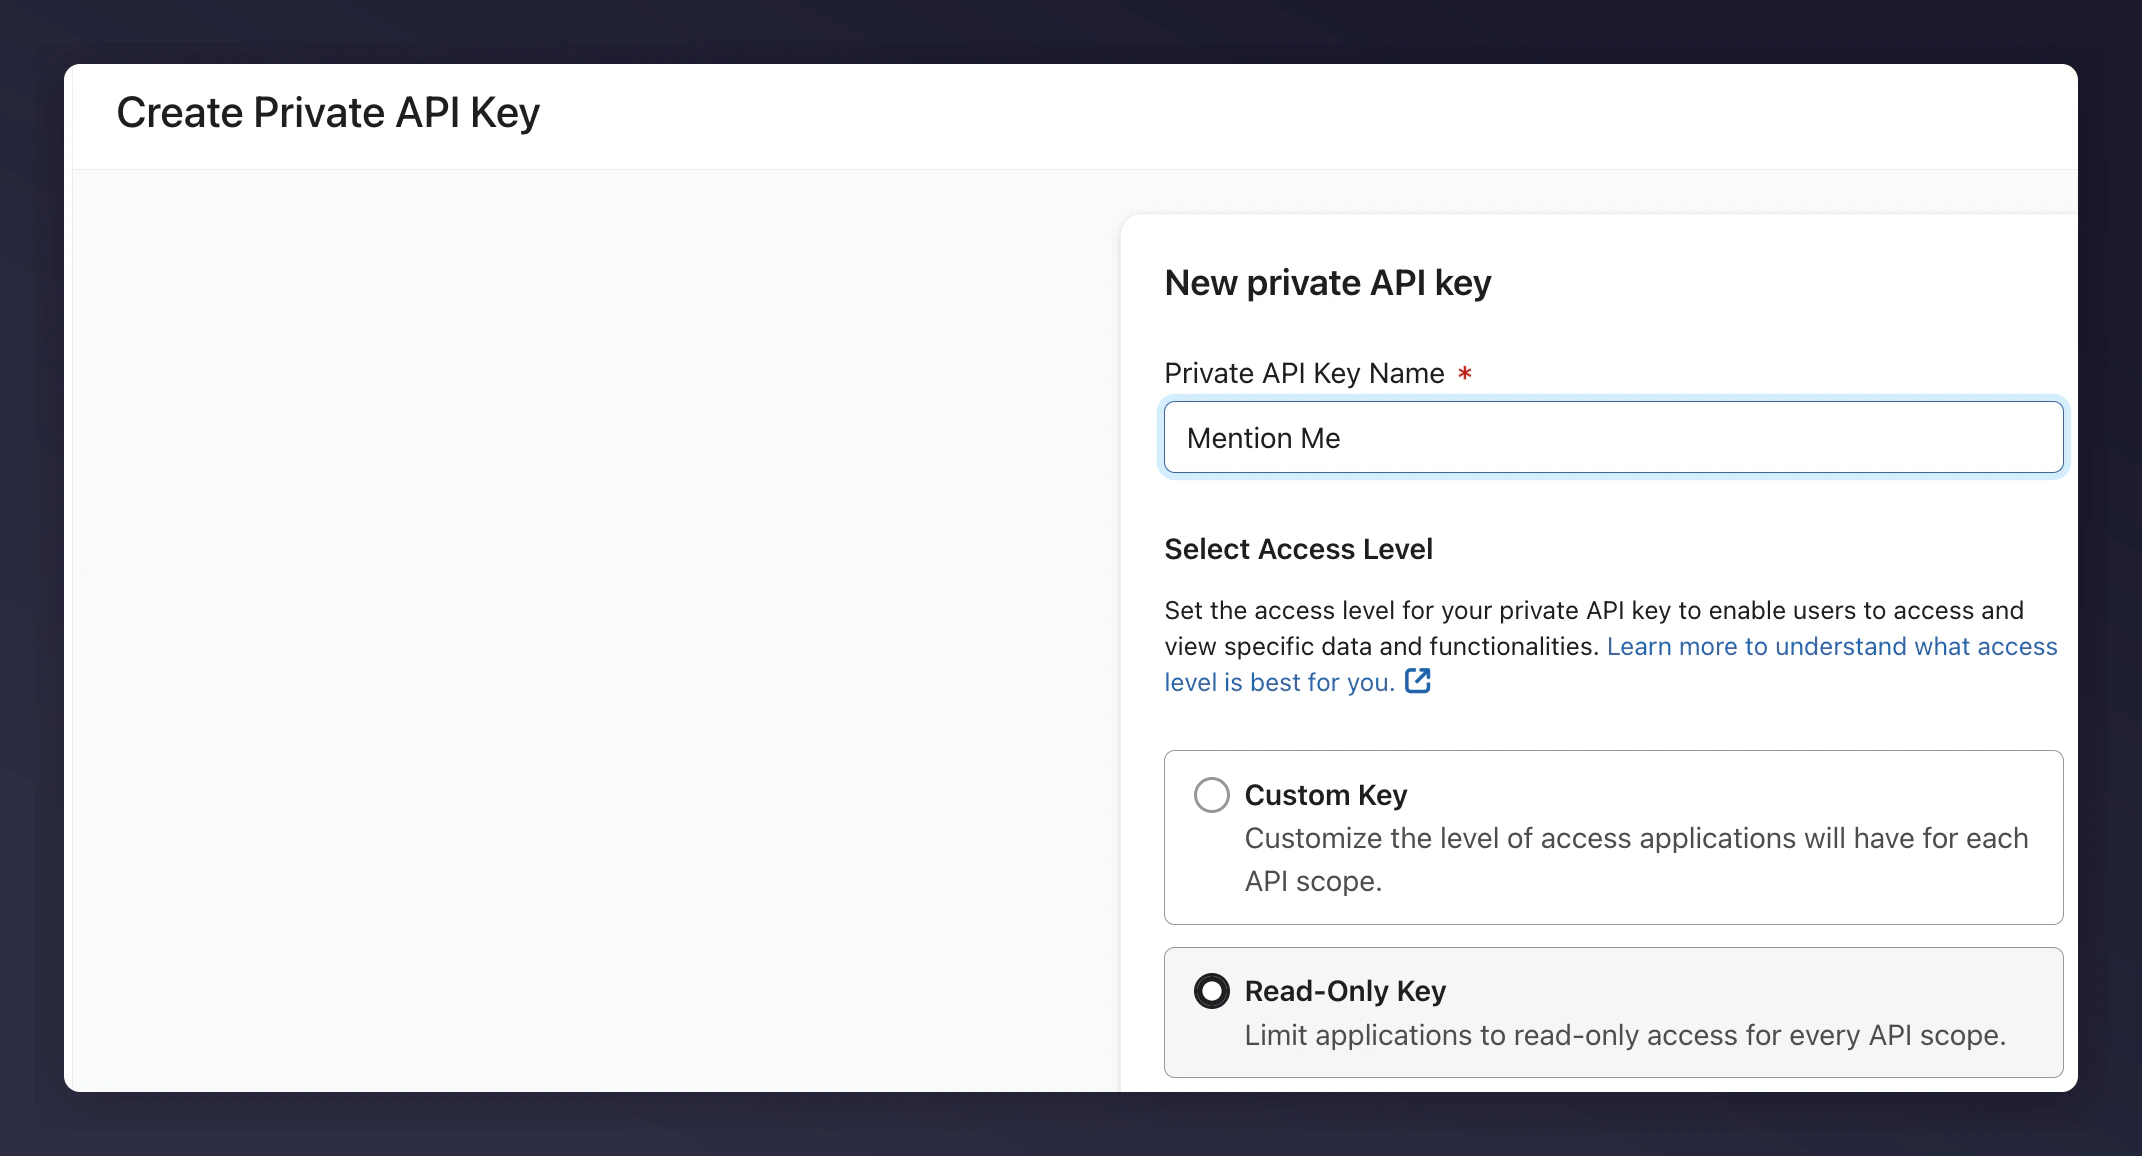Select the Read-Only Key radio button
This screenshot has height=1156, width=2142.
pyautogui.click(x=1212, y=991)
